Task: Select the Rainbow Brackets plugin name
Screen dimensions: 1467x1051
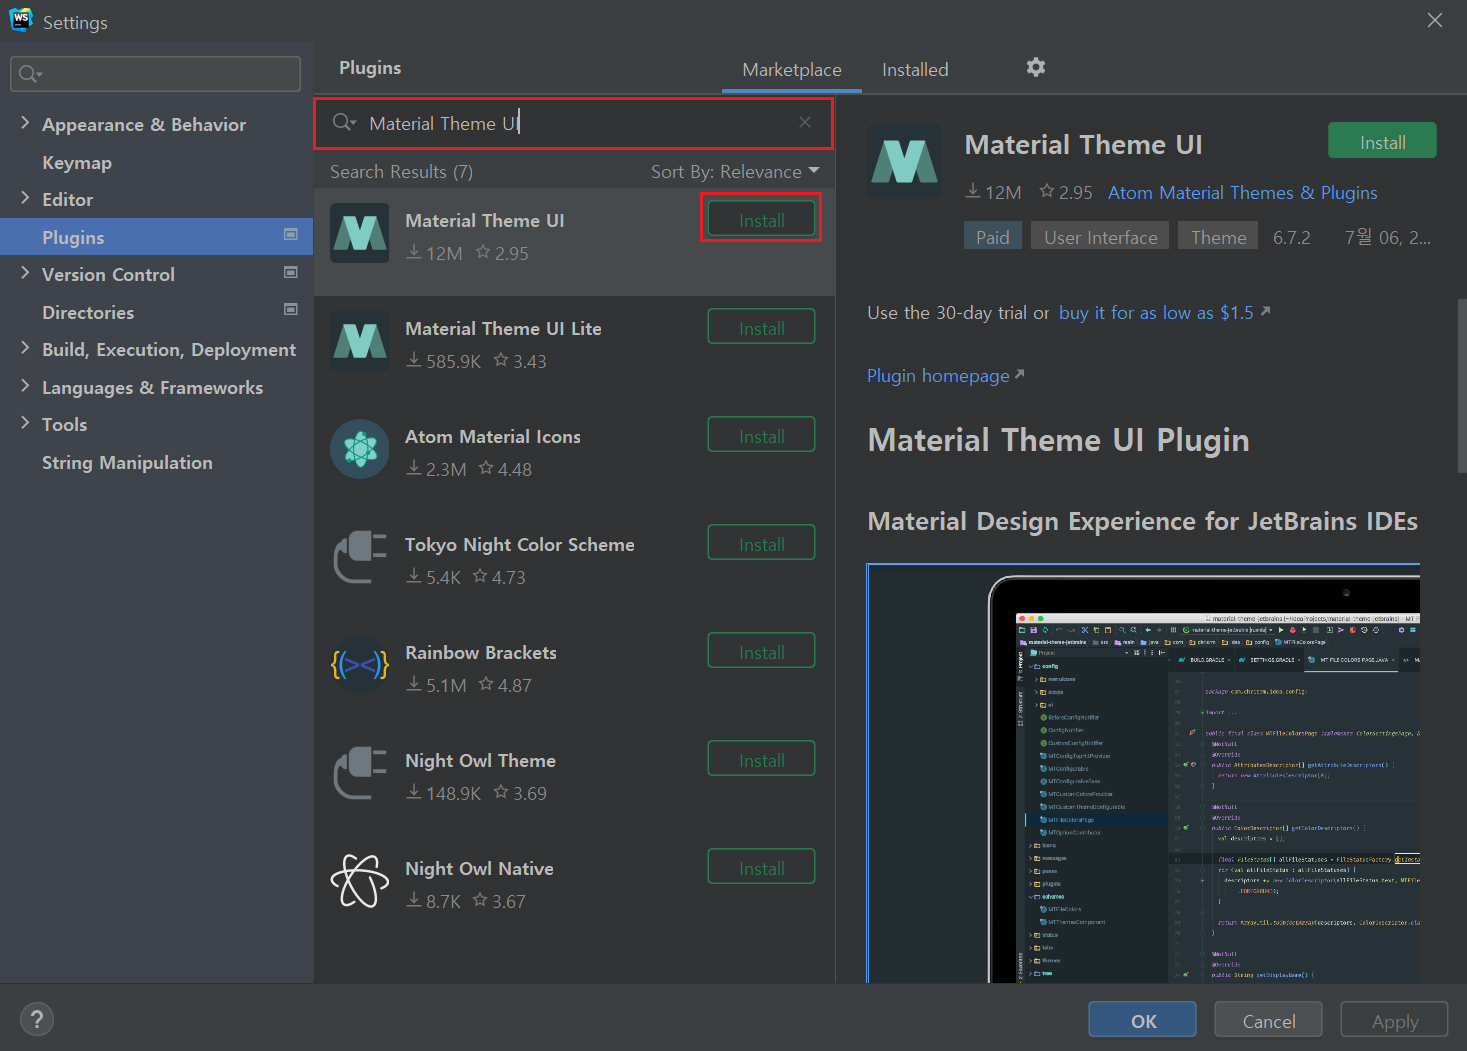Action: (481, 652)
